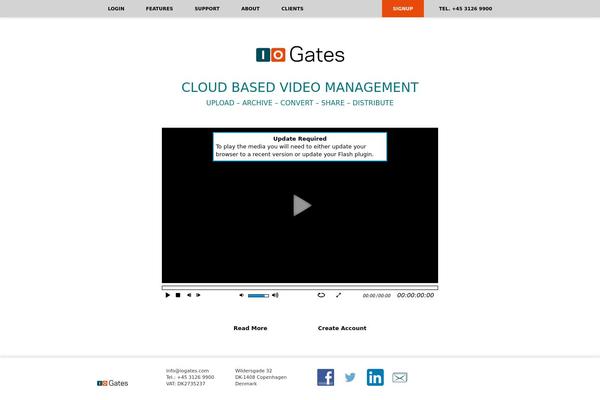Click the IO Gates logo at top
The height and width of the screenshot is (400, 600).
(x=300, y=54)
